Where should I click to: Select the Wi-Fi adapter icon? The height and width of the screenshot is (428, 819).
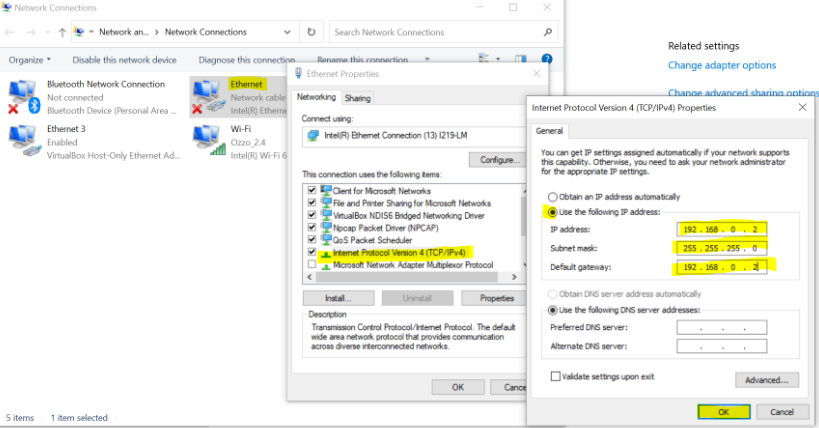208,141
